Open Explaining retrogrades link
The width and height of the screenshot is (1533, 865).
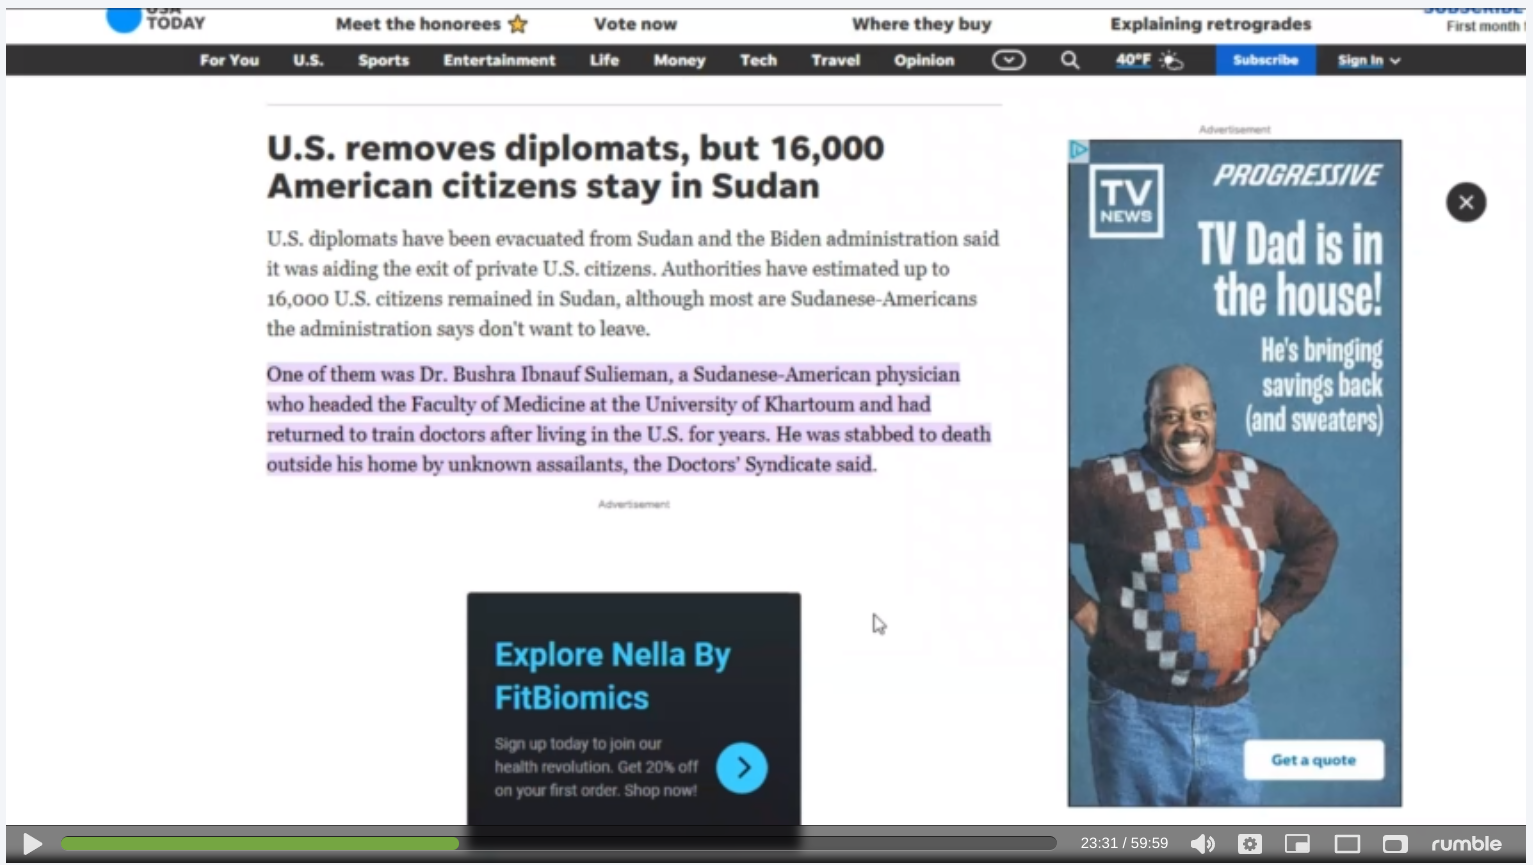click(1210, 24)
